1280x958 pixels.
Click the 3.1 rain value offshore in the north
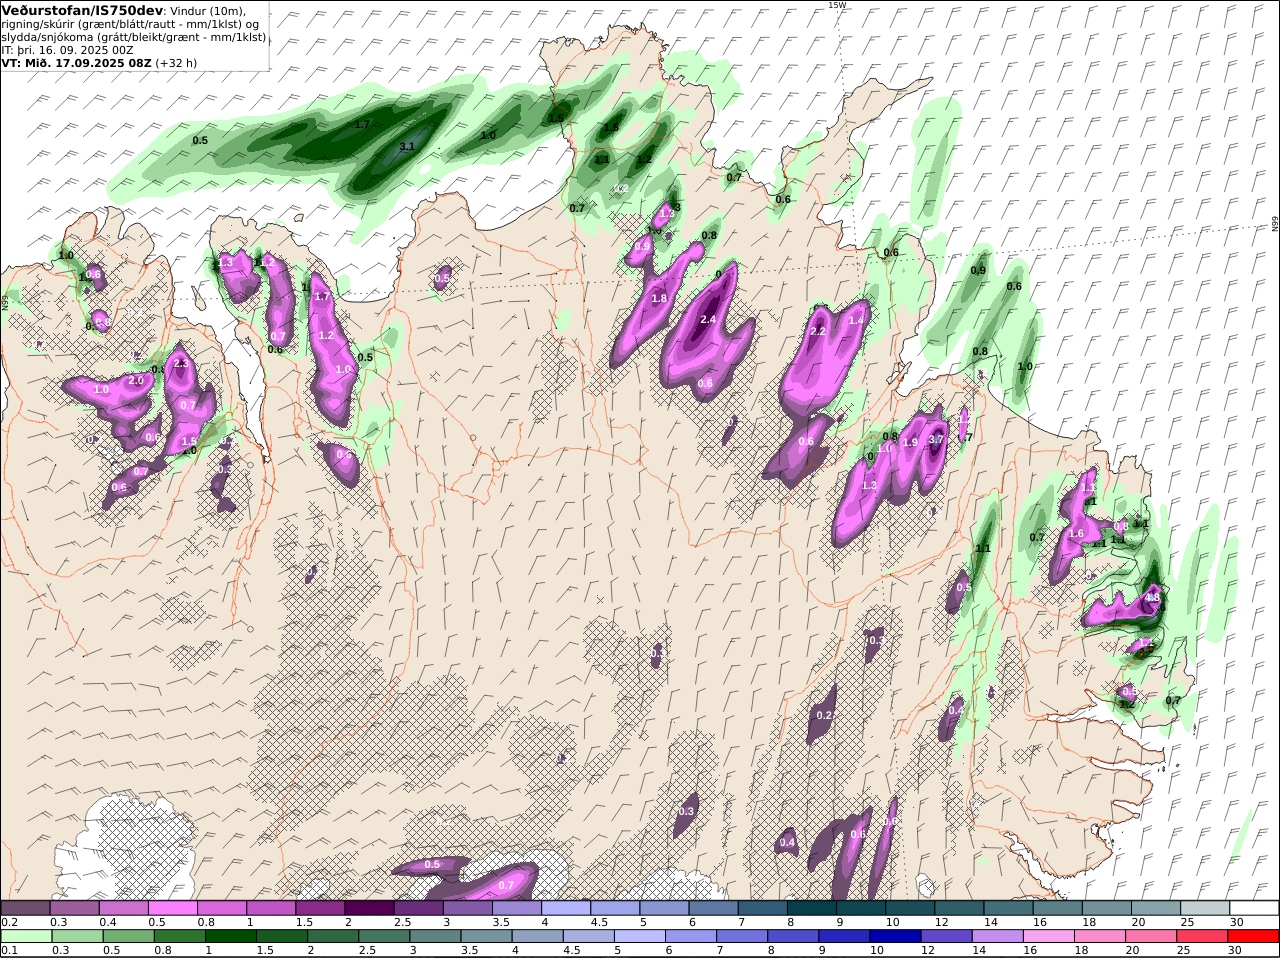(x=407, y=147)
